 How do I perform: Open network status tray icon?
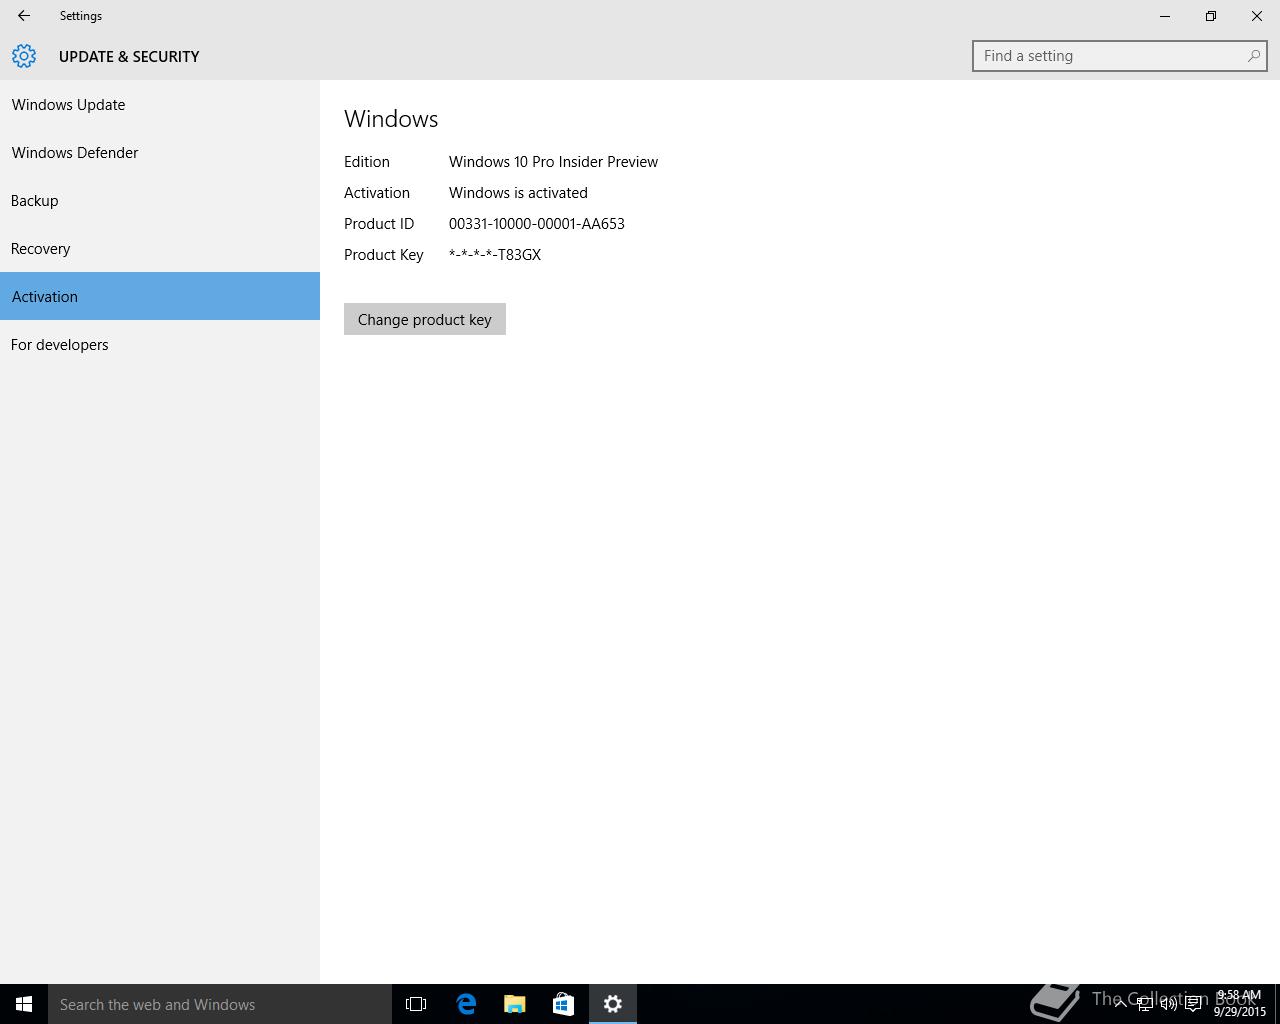click(1144, 1004)
